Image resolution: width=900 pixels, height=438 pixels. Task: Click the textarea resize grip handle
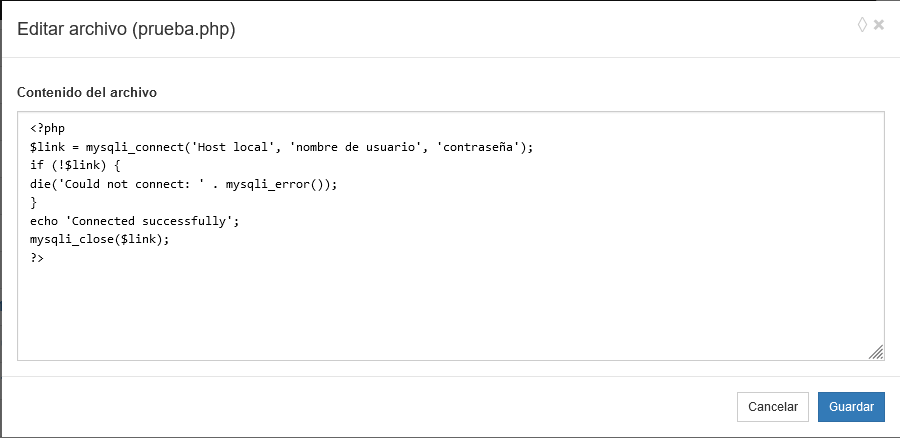[x=876, y=352]
